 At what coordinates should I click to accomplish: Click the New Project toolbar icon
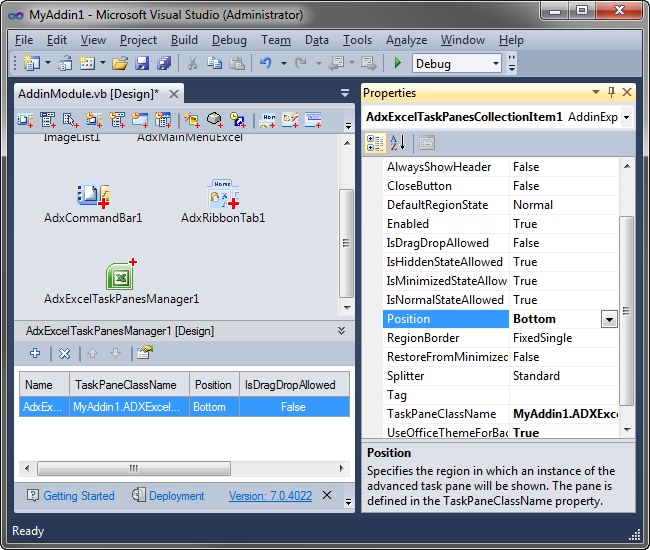31,63
